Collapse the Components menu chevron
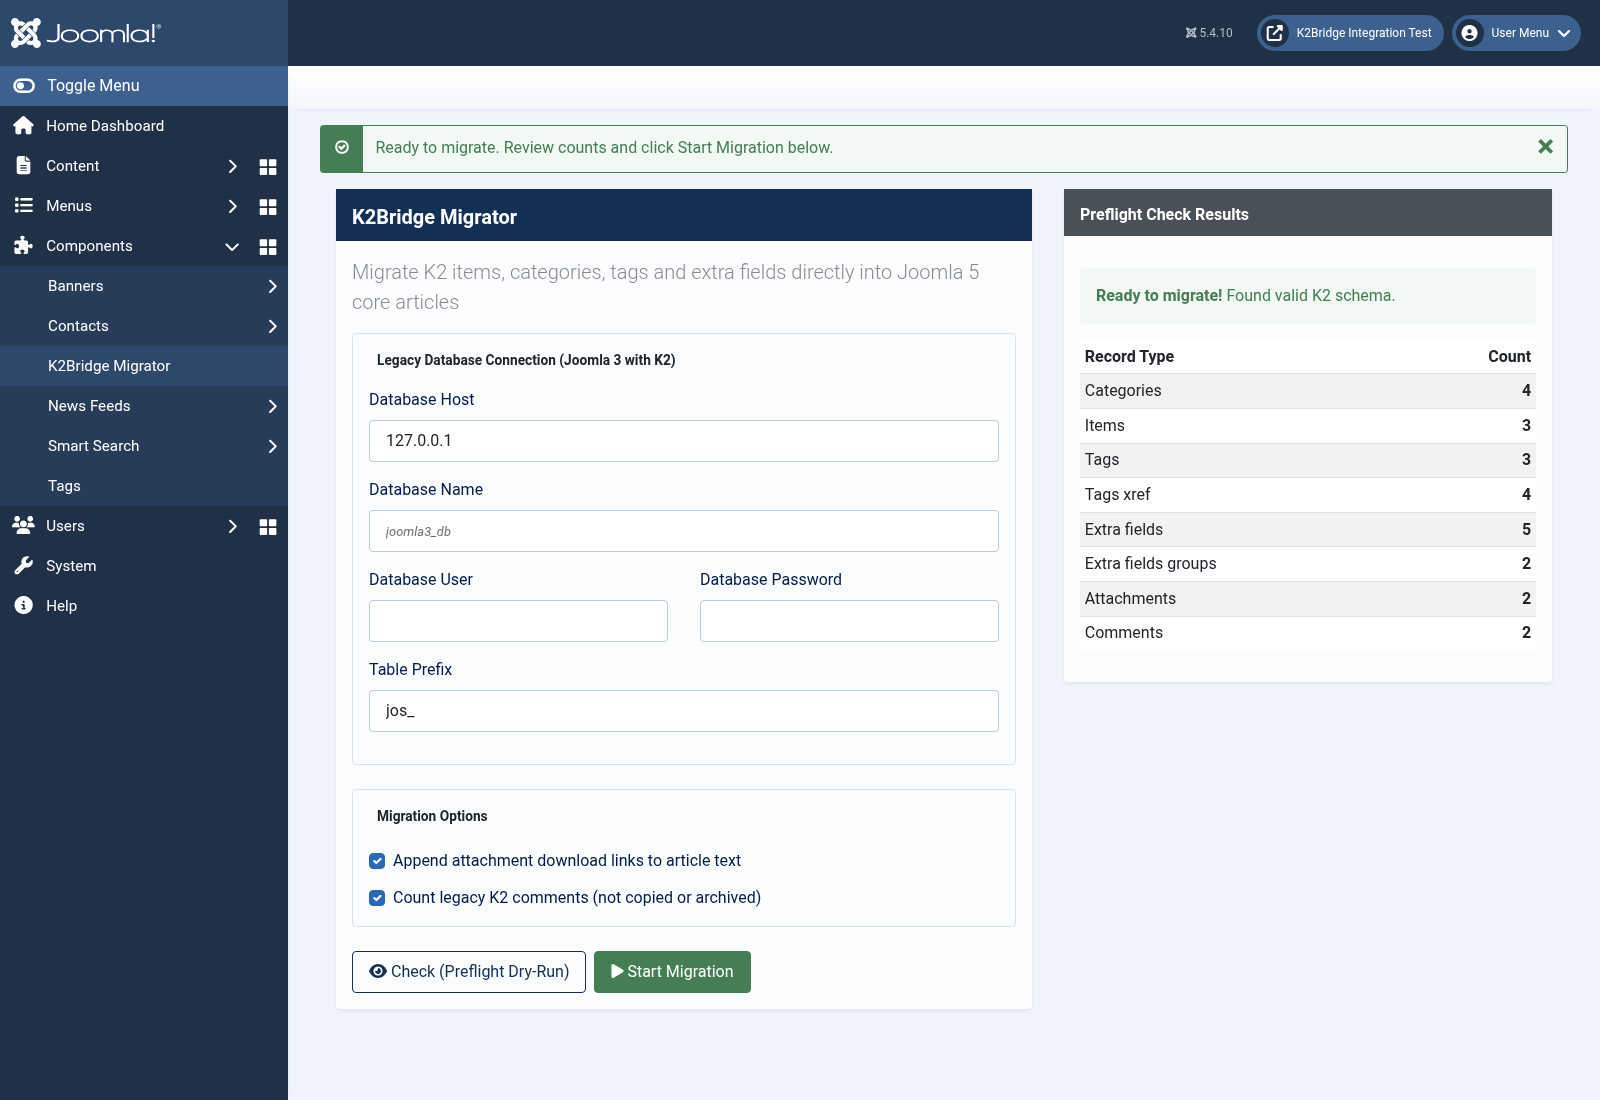 [x=232, y=247]
